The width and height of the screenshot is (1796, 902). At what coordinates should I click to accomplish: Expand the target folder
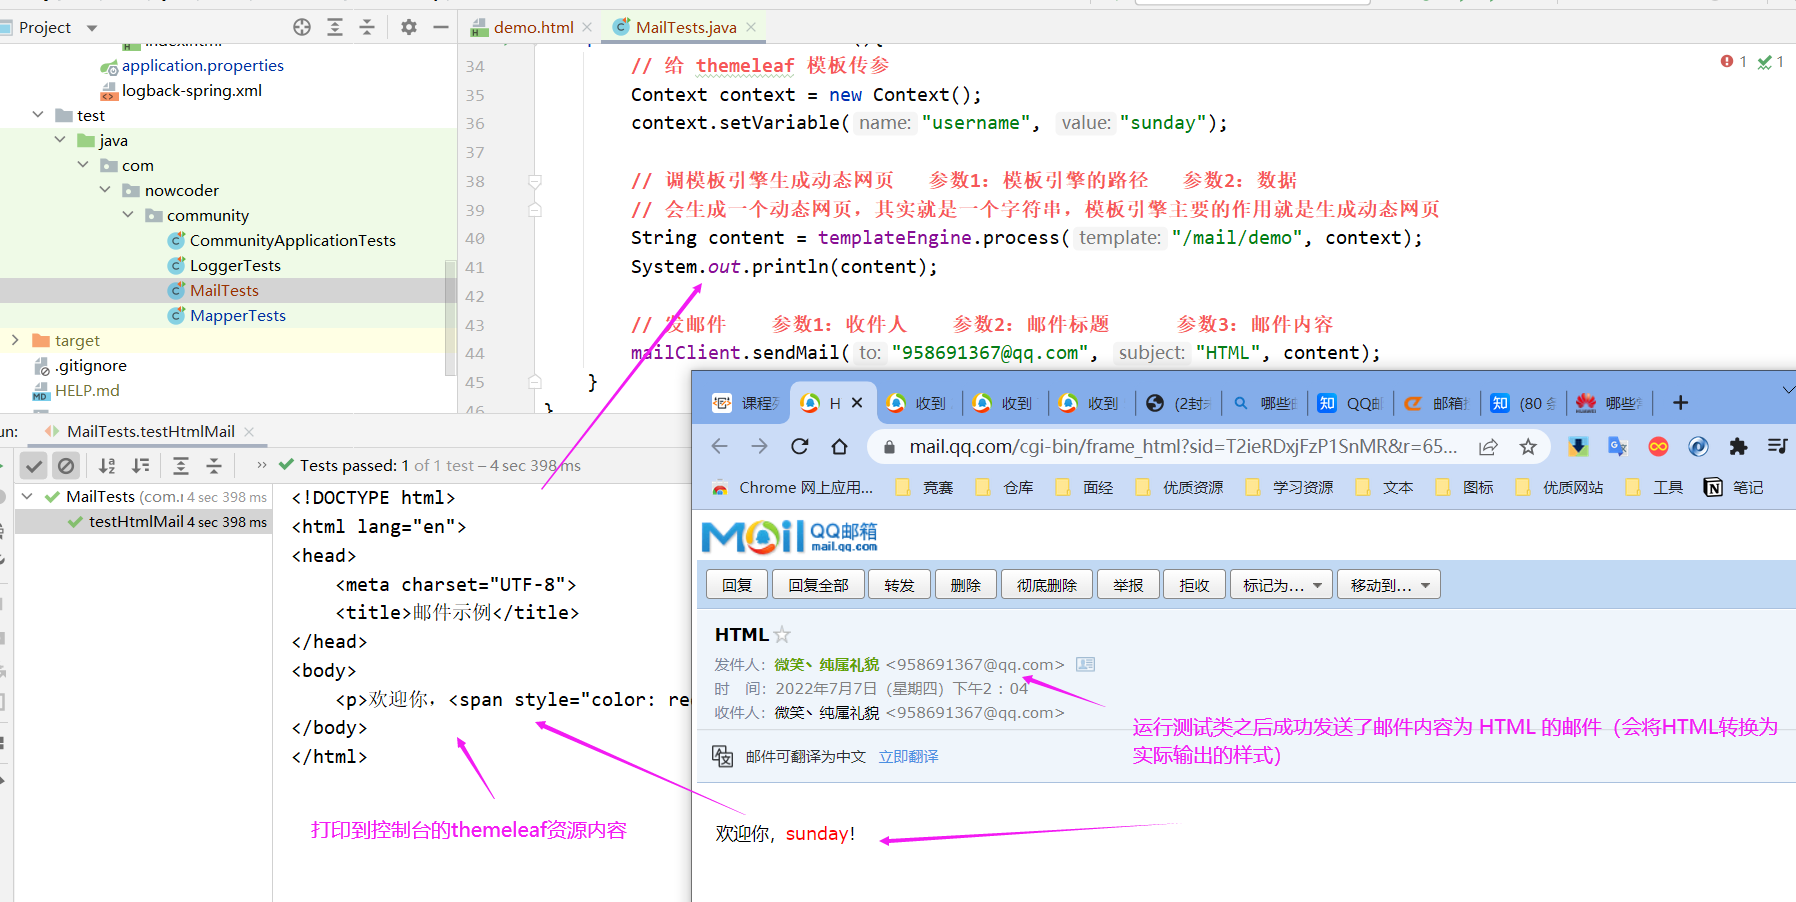(15, 340)
